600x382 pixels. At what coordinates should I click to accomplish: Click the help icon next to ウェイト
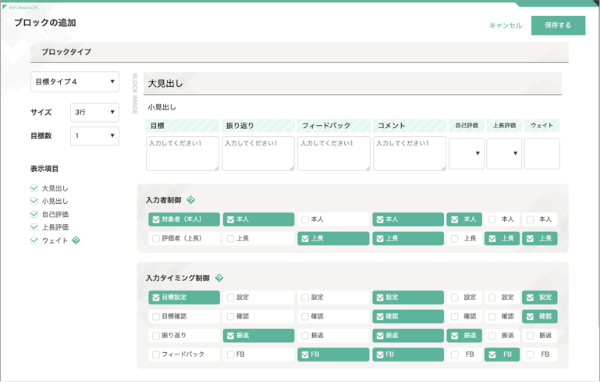[x=76, y=240]
